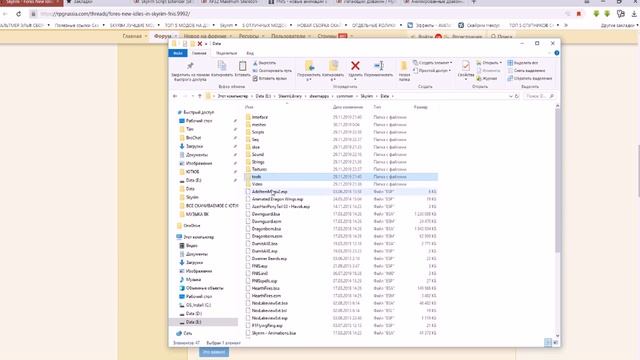Click Paste shortcut in the ribbon
Image resolution: width=640 pixels, height=360 pixels.
coord(270,78)
